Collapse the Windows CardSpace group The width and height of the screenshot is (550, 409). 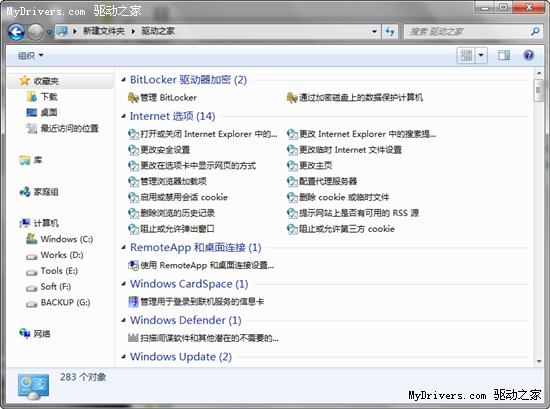(x=123, y=284)
